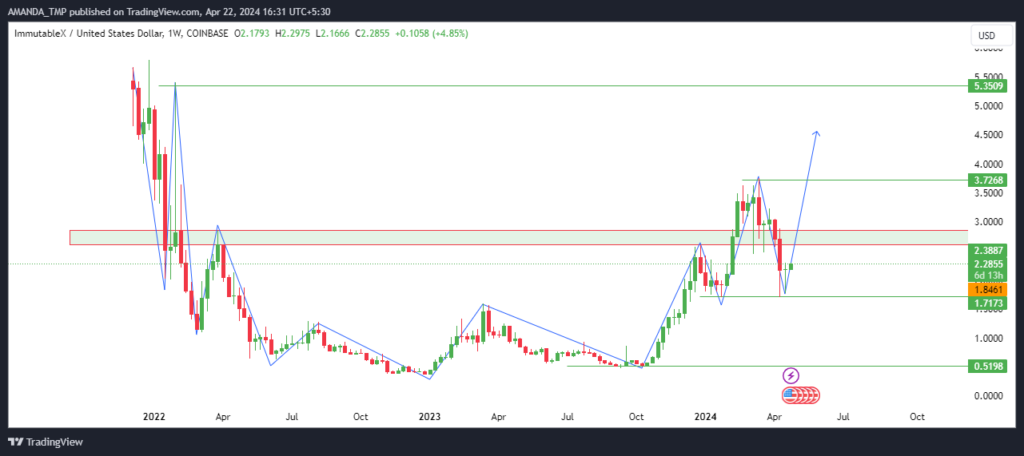Click the Apr label right after 2024

point(774,416)
